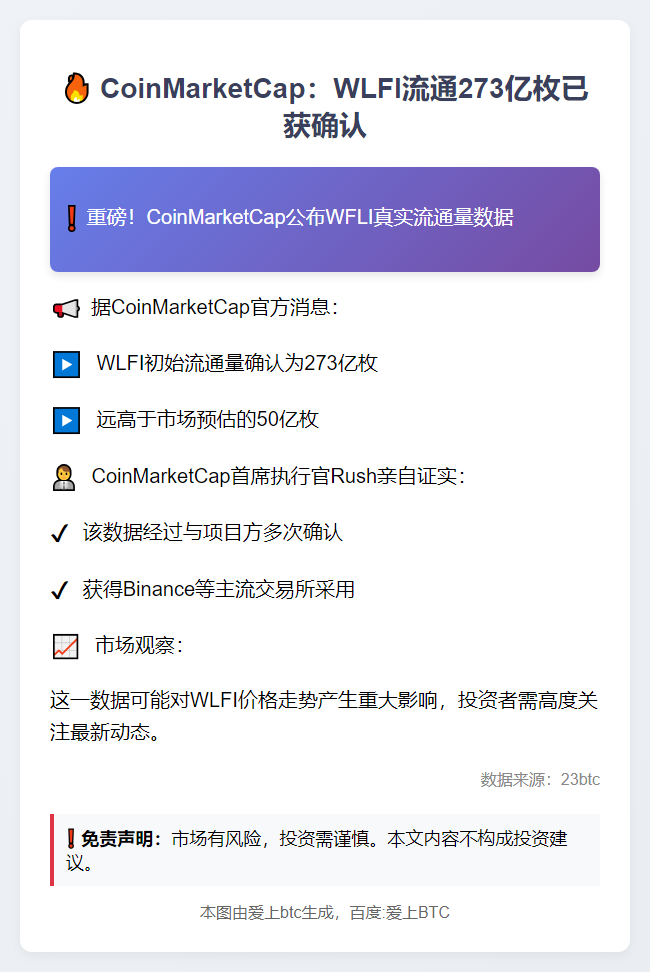This screenshot has width=650, height=972.
Task: Click the headline CoinMarketCap：WLFI流通273亿枚已获确认
Action: [x=325, y=106]
